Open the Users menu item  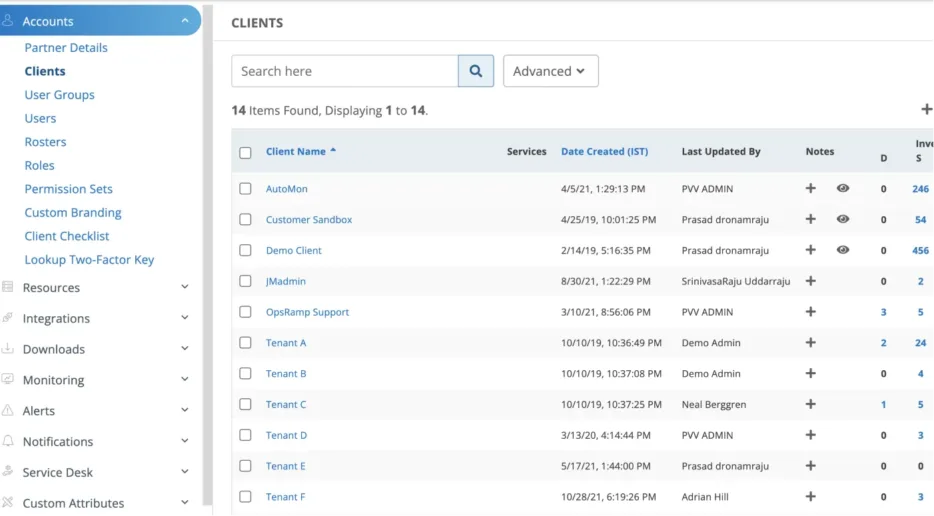(x=41, y=118)
